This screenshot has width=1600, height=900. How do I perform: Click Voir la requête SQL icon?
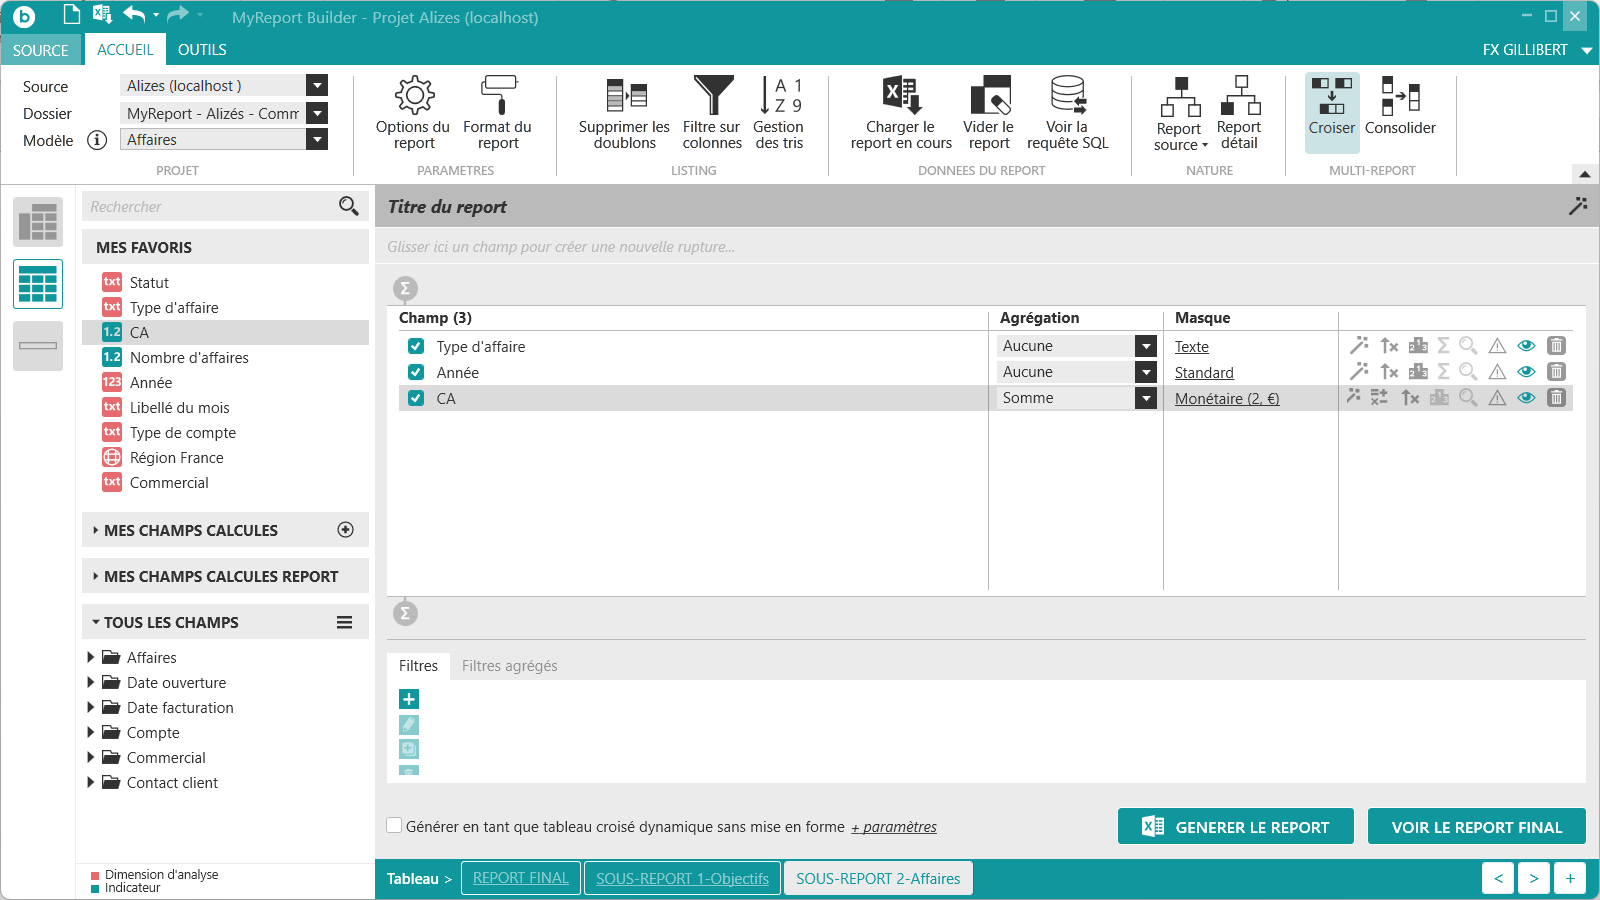pyautogui.click(x=1068, y=96)
